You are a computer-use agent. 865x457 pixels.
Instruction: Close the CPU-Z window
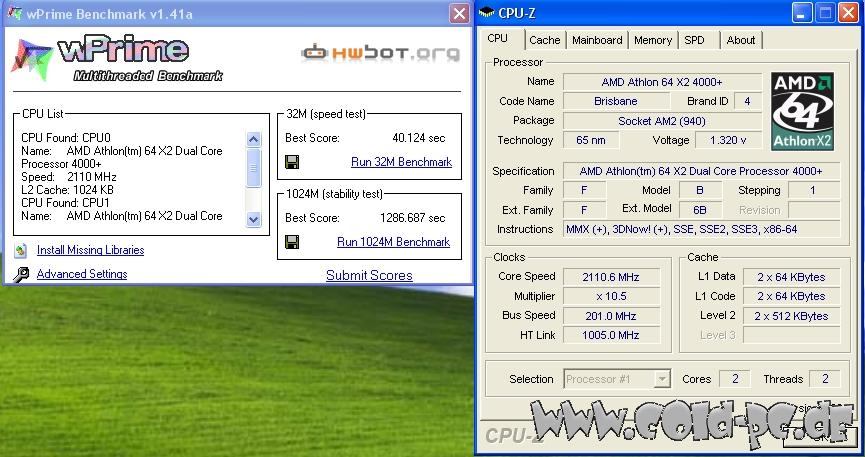[848, 13]
